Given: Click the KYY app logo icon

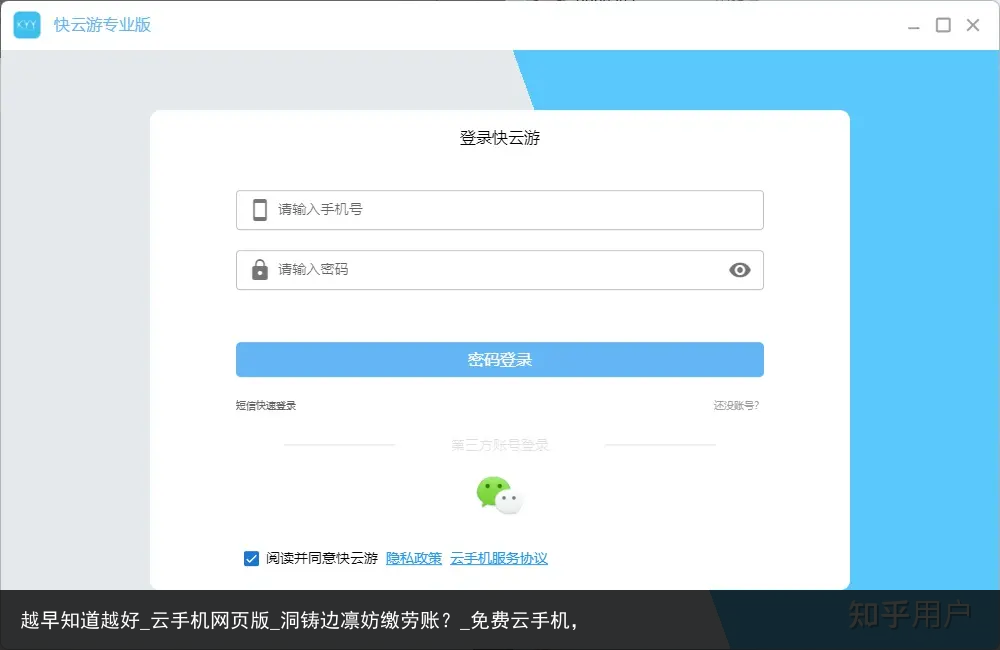Looking at the screenshot, I should pyautogui.click(x=27, y=25).
